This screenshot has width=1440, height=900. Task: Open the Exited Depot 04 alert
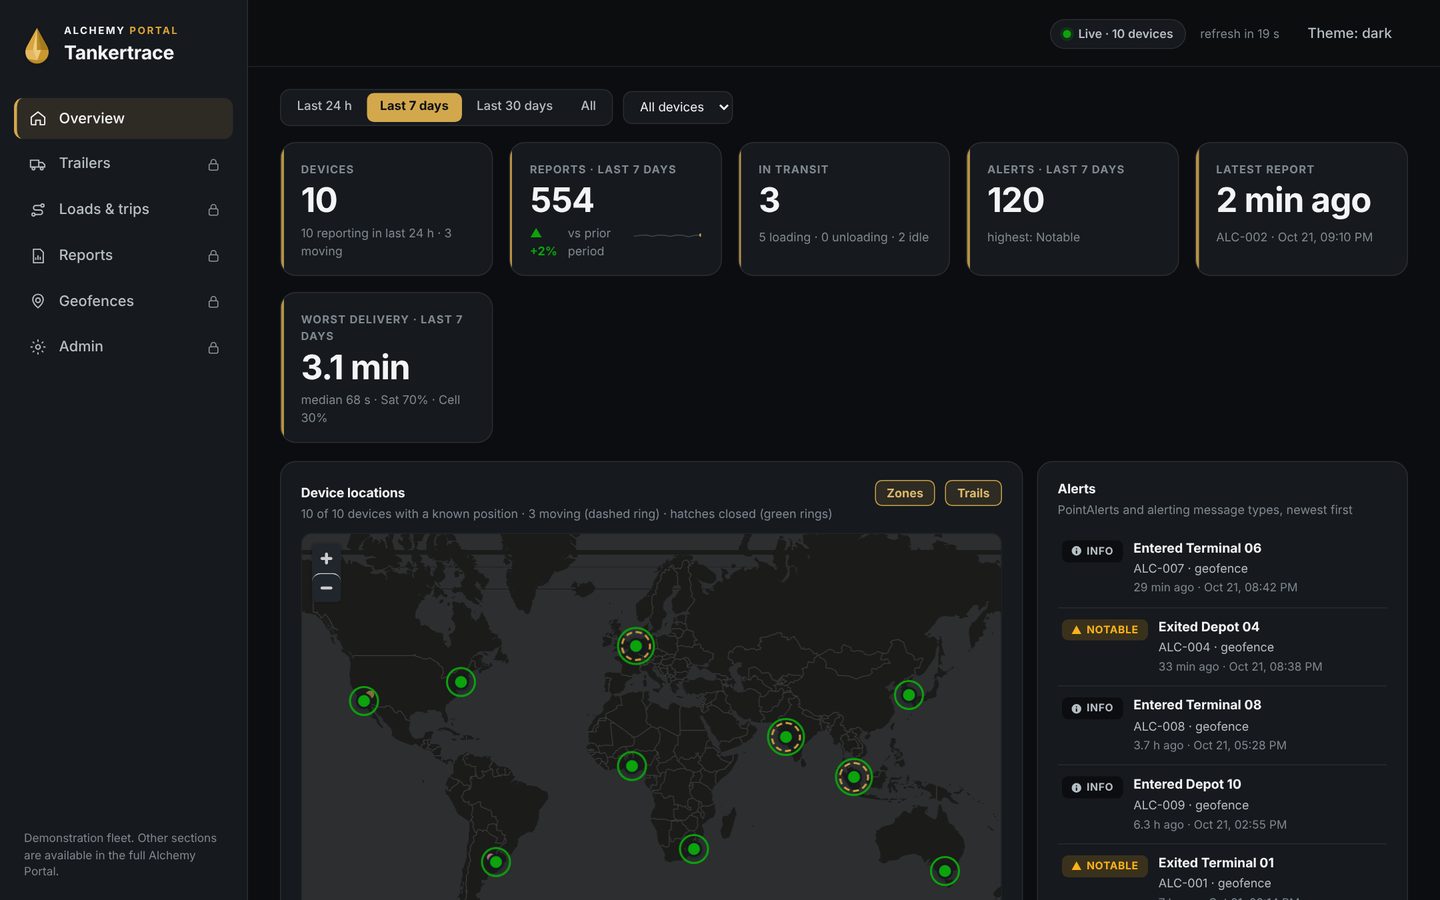1223,647
